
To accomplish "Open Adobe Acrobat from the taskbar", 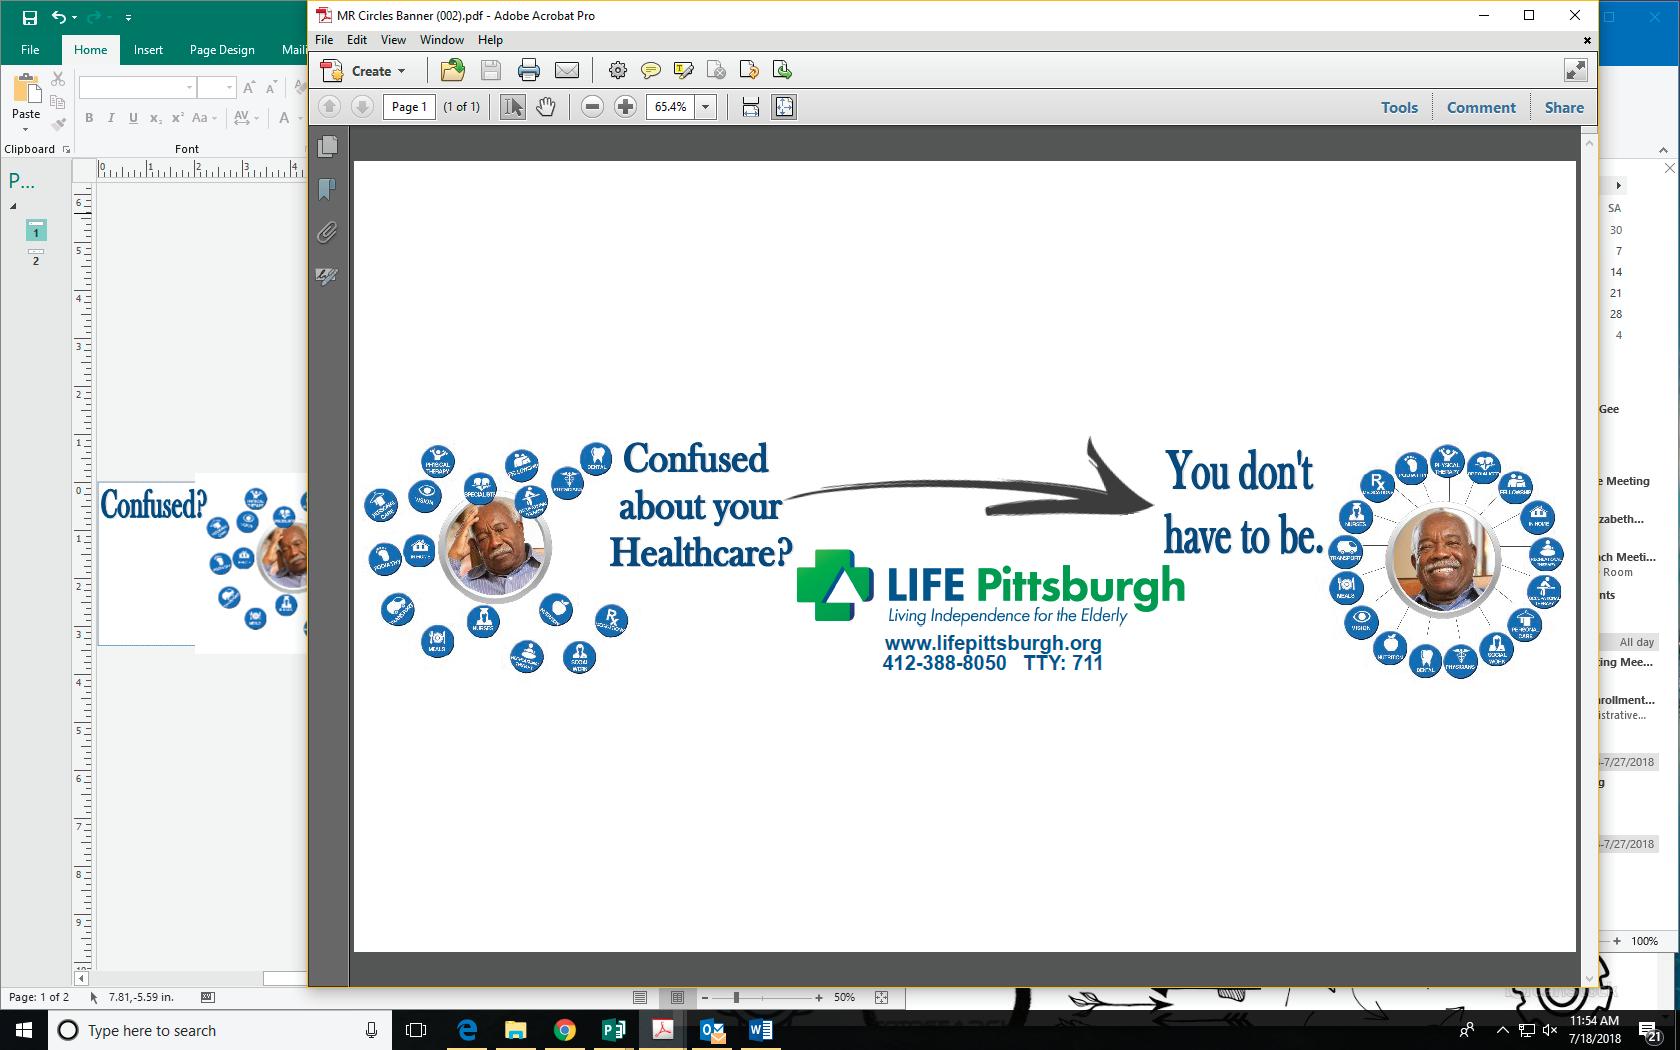I will pyautogui.click(x=663, y=1029).
